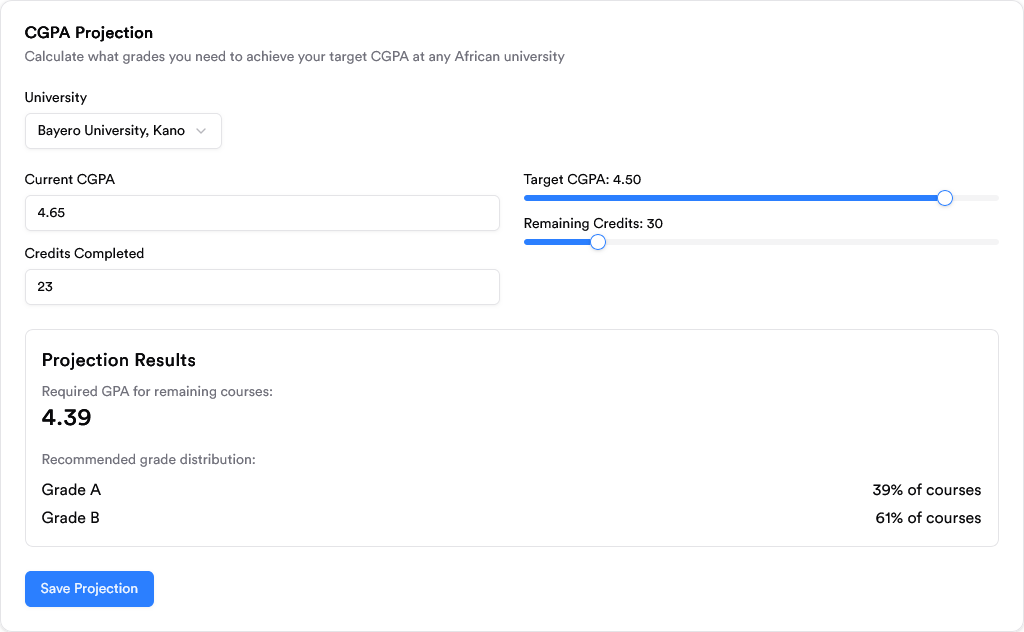The height and width of the screenshot is (632, 1024).
Task: Click the Credits Completed field showing 23
Action: [x=261, y=287]
